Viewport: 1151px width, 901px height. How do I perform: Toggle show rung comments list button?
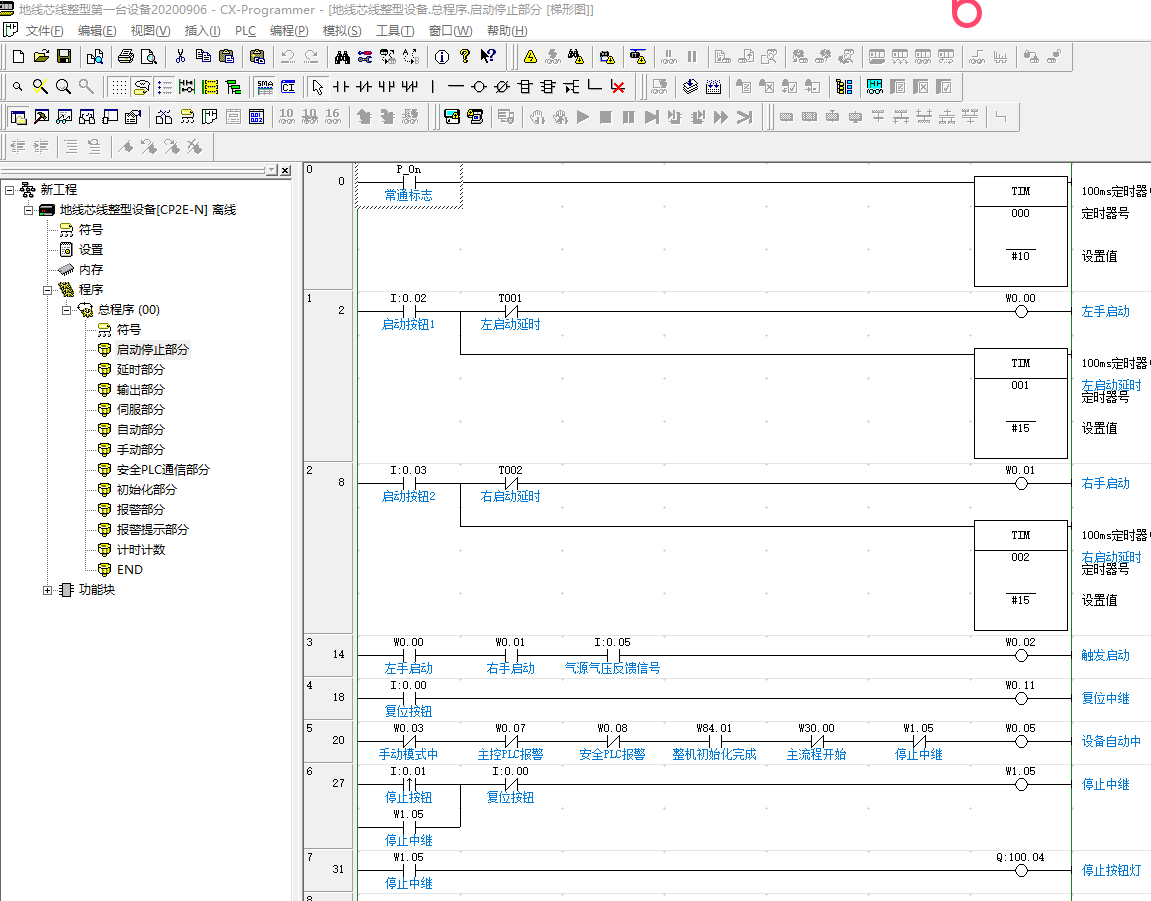[x=165, y=86]
